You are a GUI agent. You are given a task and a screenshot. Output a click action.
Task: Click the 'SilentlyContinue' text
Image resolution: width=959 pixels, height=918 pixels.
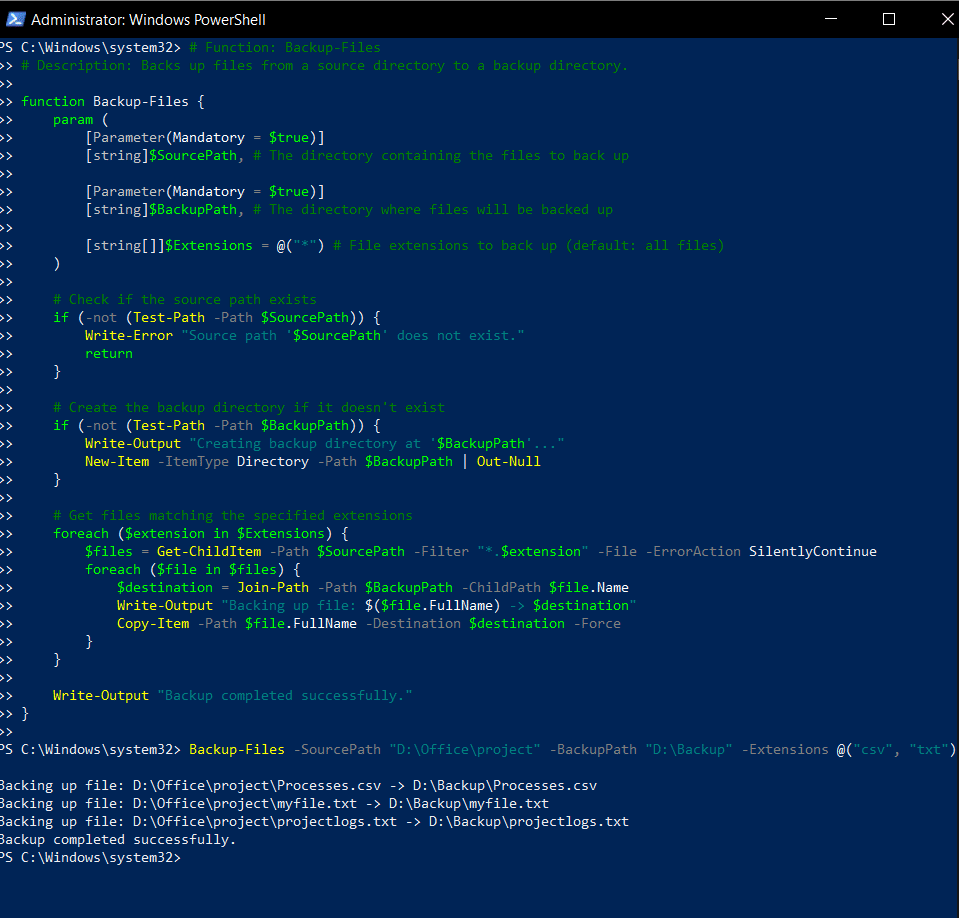(x=813, y=551)
